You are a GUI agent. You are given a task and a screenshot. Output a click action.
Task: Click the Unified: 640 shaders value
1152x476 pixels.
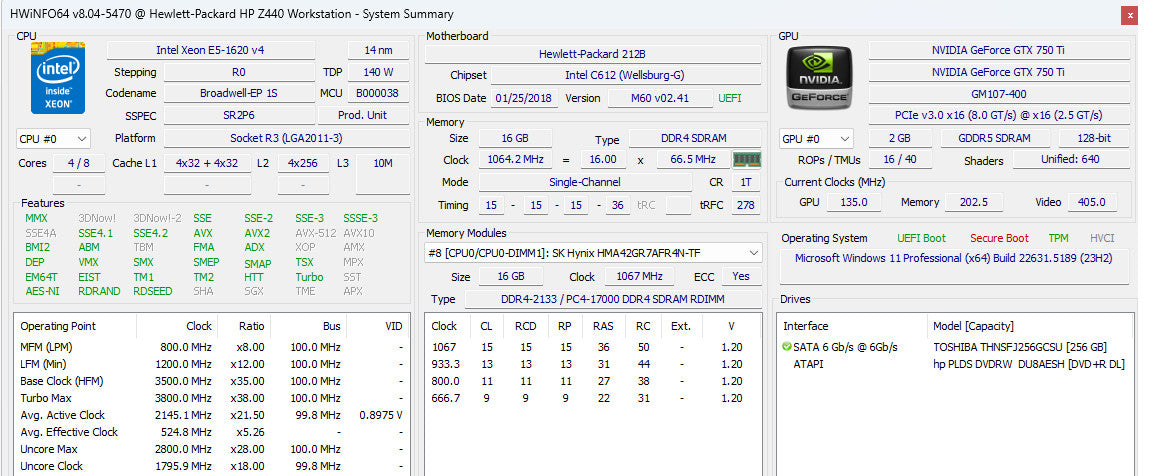click(x=1070, y=159)
